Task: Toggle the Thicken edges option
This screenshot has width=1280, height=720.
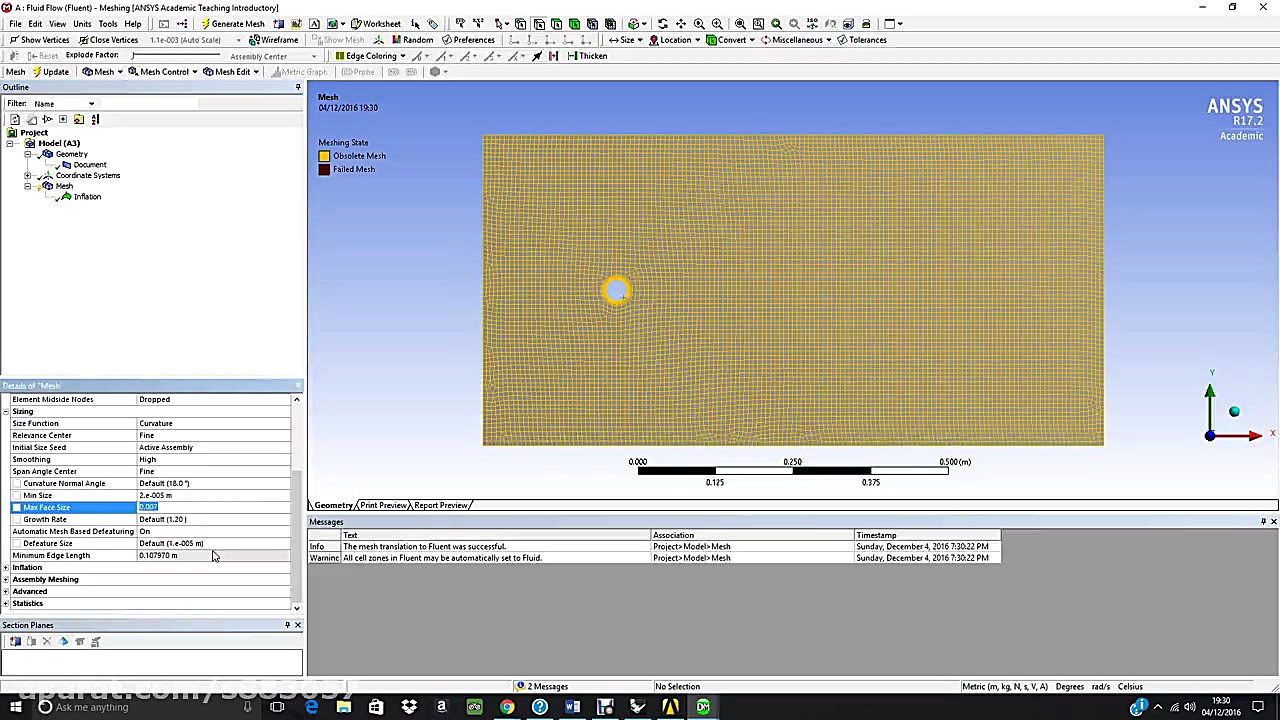Action: click(586, 56)
